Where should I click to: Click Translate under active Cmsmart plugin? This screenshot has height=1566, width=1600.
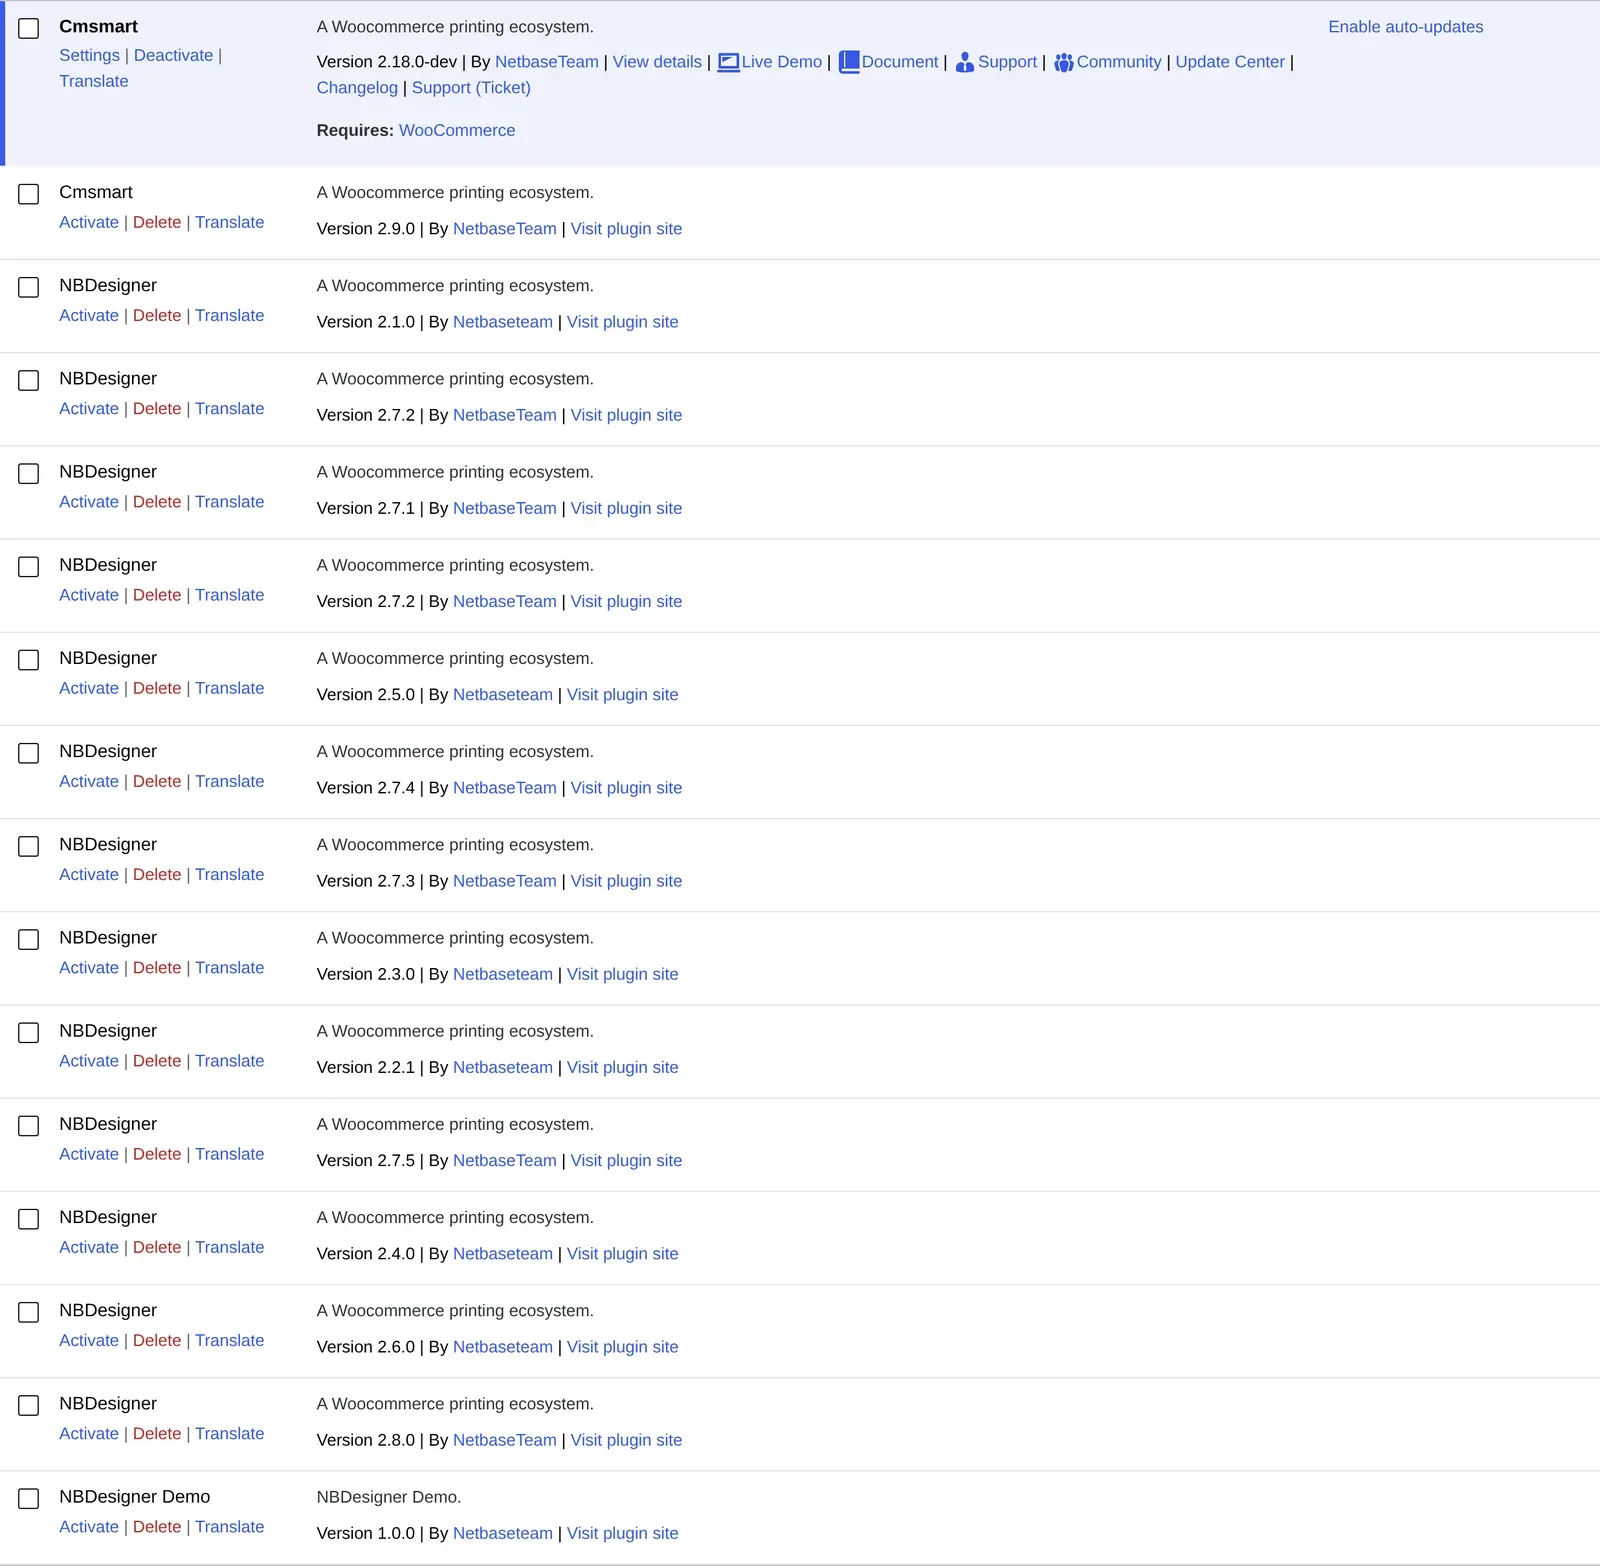click(x=93, y=82)
